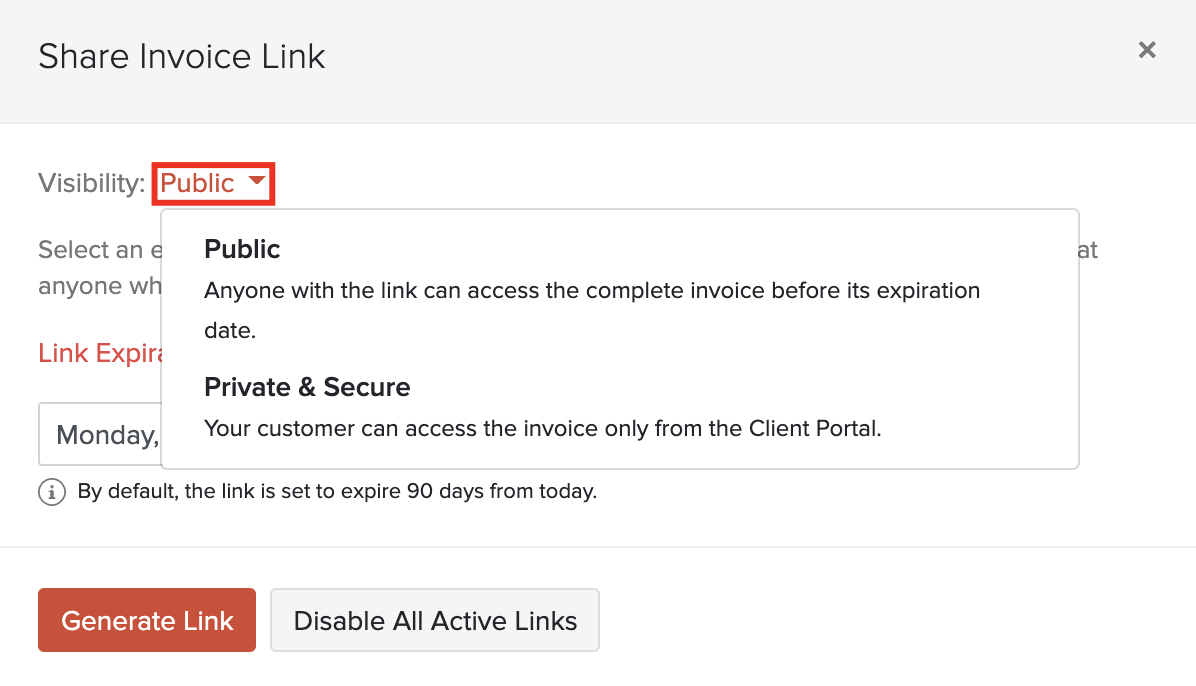1196x686 pixels.
Task: Click the 'Your customer can access' description
Action: tap(542, 429)
